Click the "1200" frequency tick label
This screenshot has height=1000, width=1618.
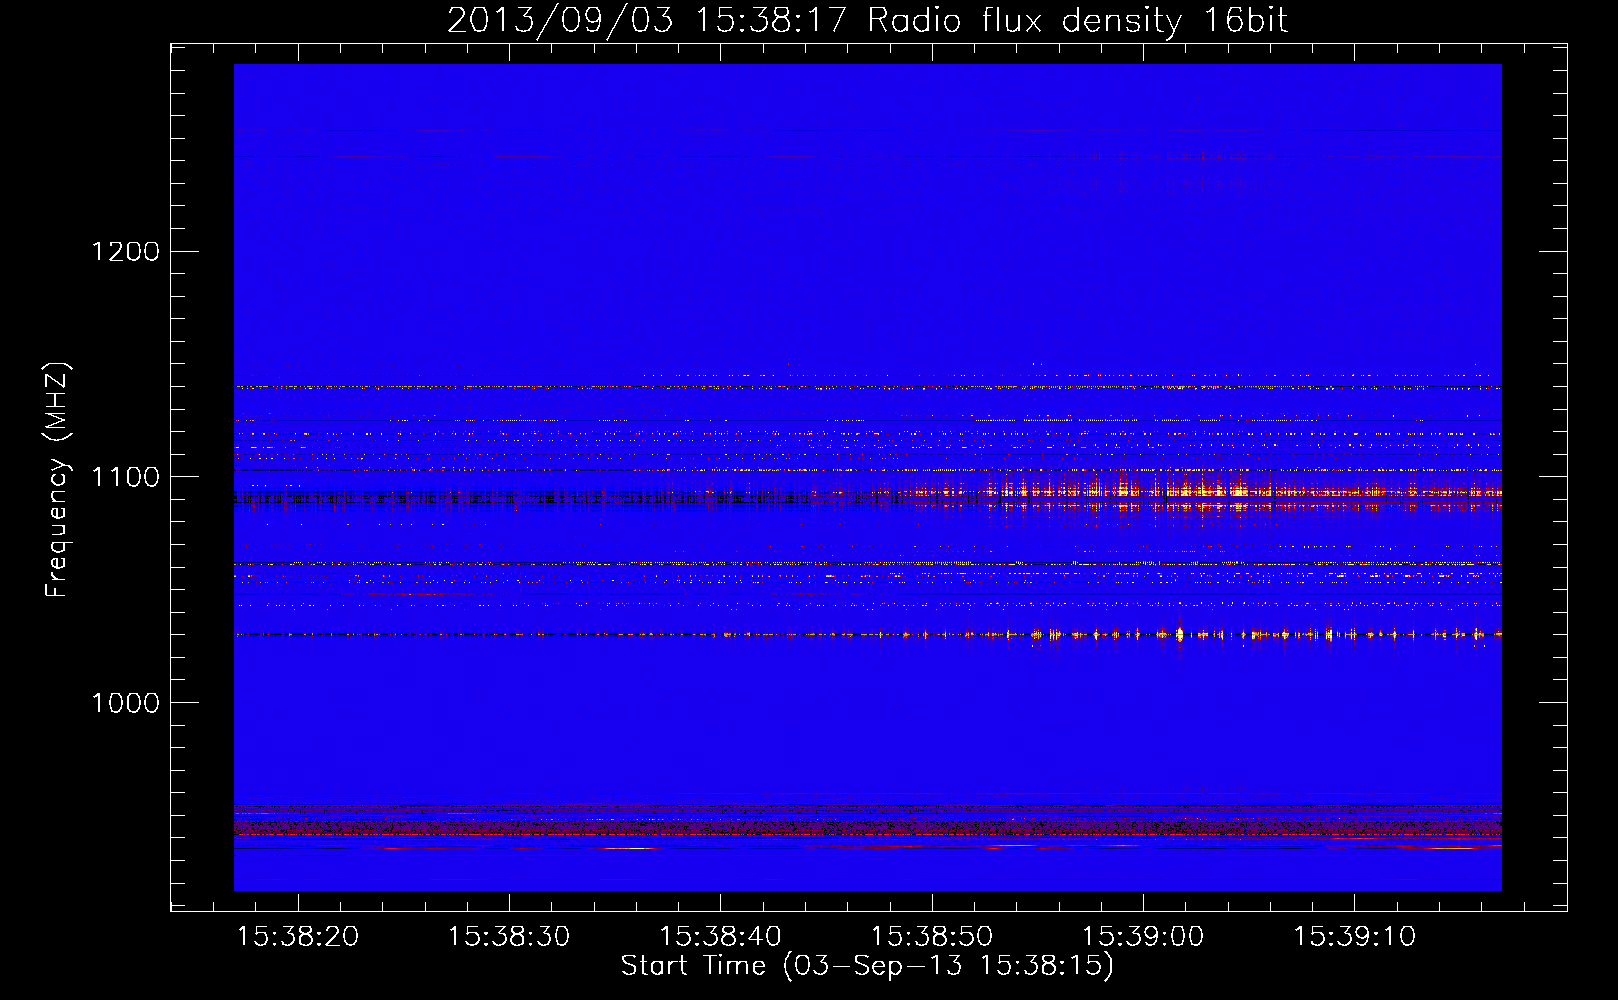(x=126, y=251)
